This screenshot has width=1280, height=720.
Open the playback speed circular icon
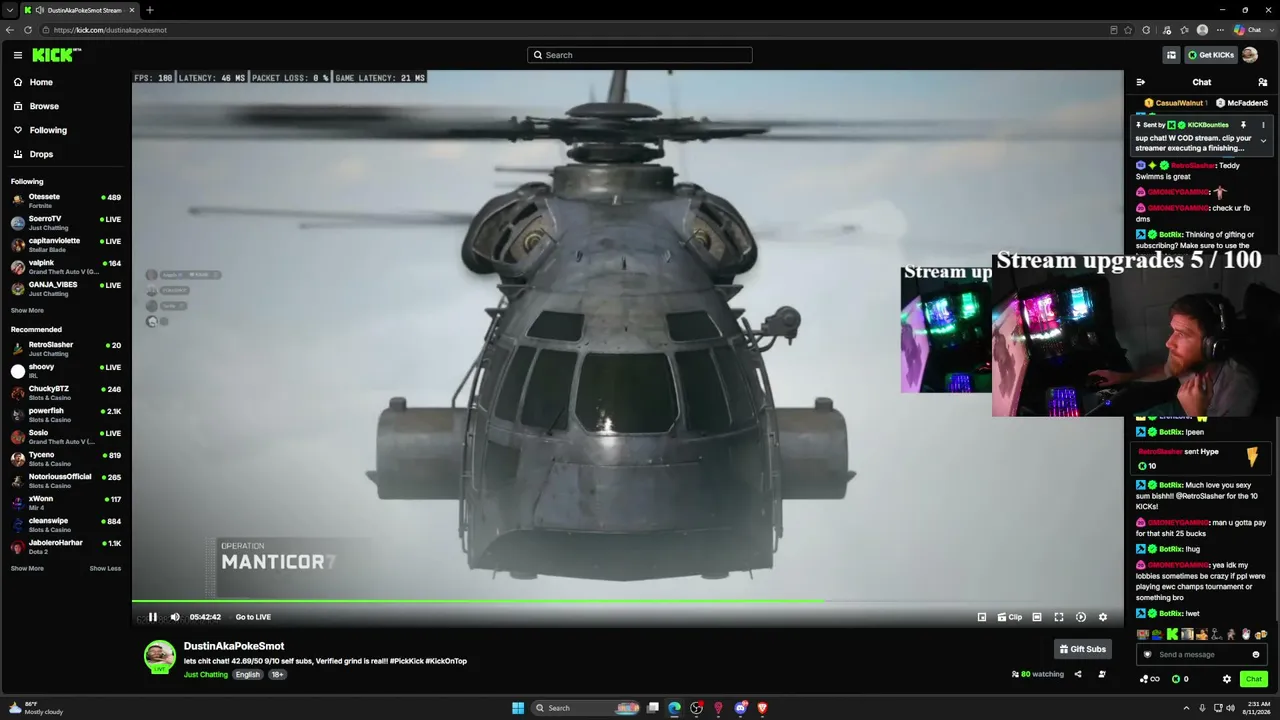(1081, 617)
